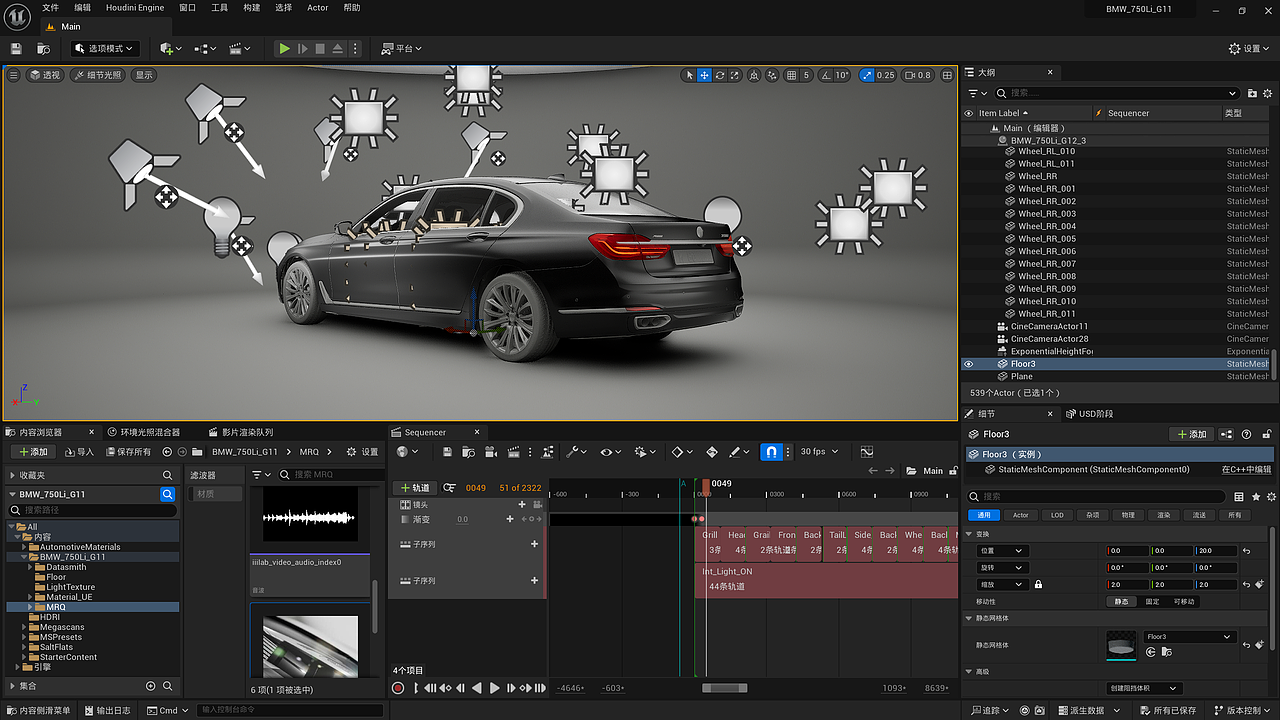1280x720 pixels.
Task: Open the viewport hamburger options menu
Action: [13, 75]
